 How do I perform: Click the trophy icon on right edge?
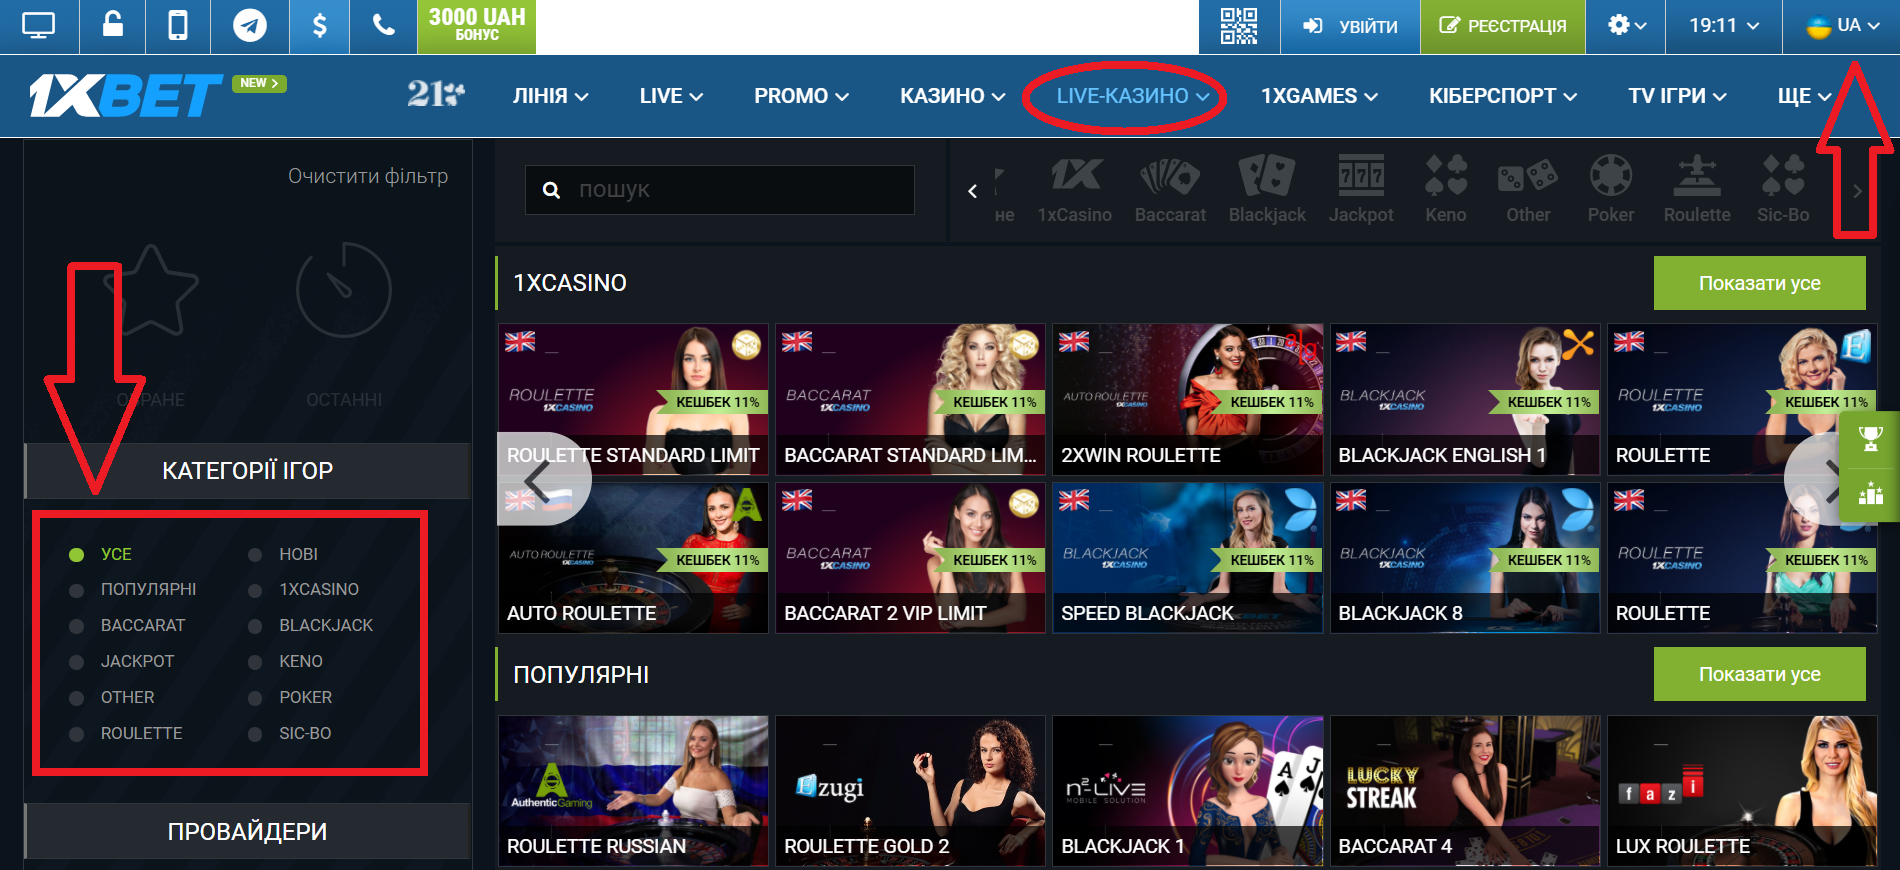pos(1871,438)
